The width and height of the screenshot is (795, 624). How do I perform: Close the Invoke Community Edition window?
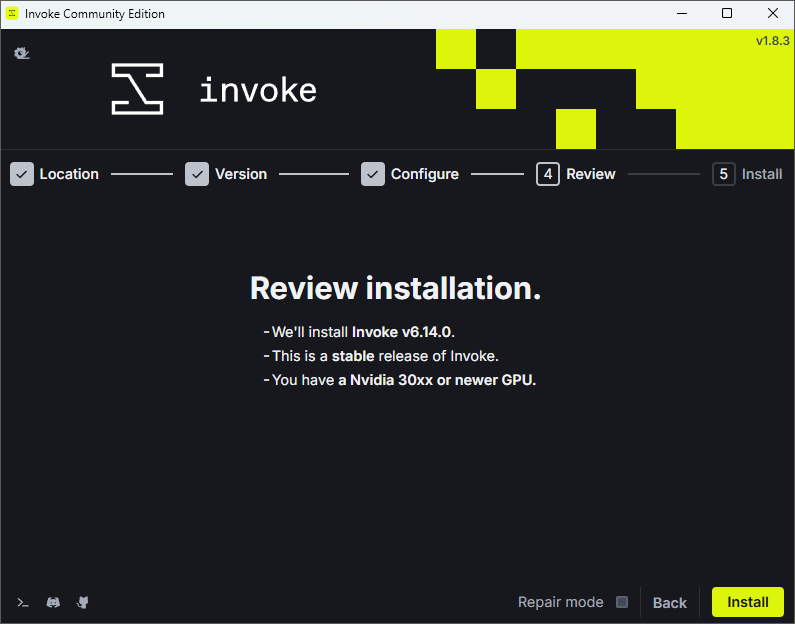coord(773,13)
